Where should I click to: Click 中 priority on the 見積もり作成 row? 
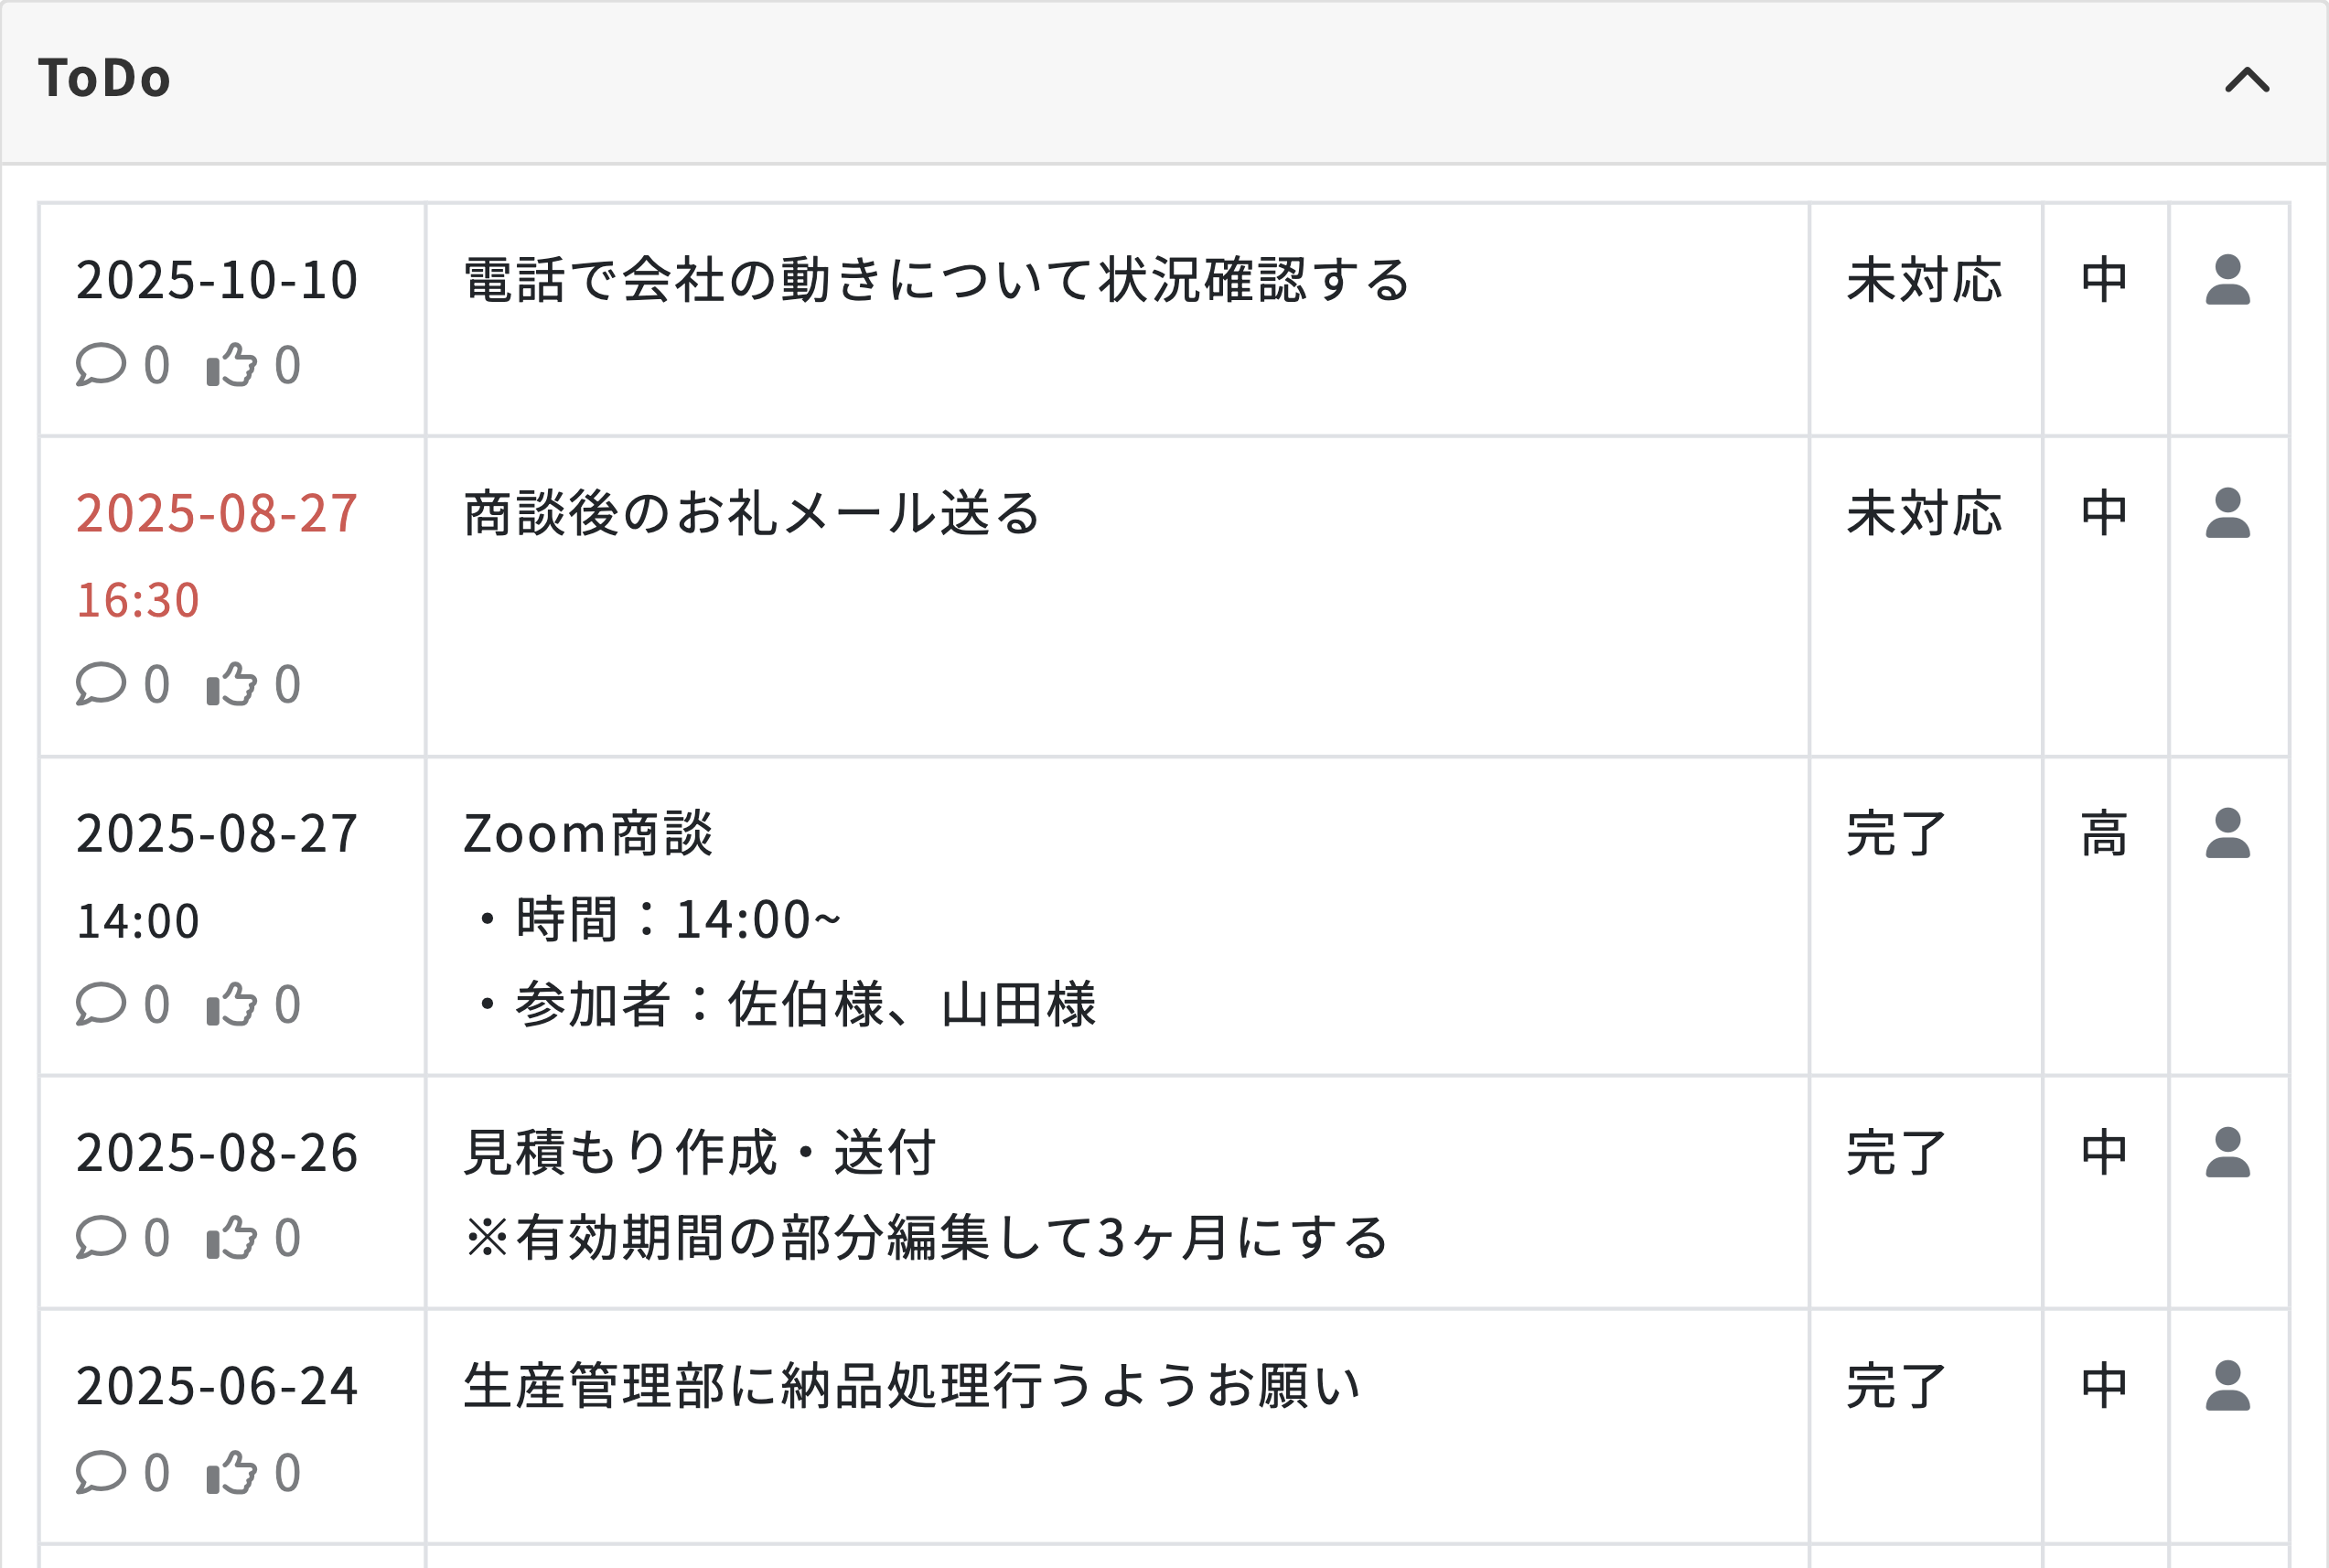pos(2104,1153)
